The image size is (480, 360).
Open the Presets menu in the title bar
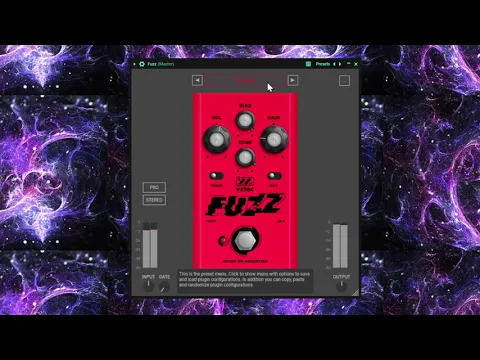(x=323, y=64)
